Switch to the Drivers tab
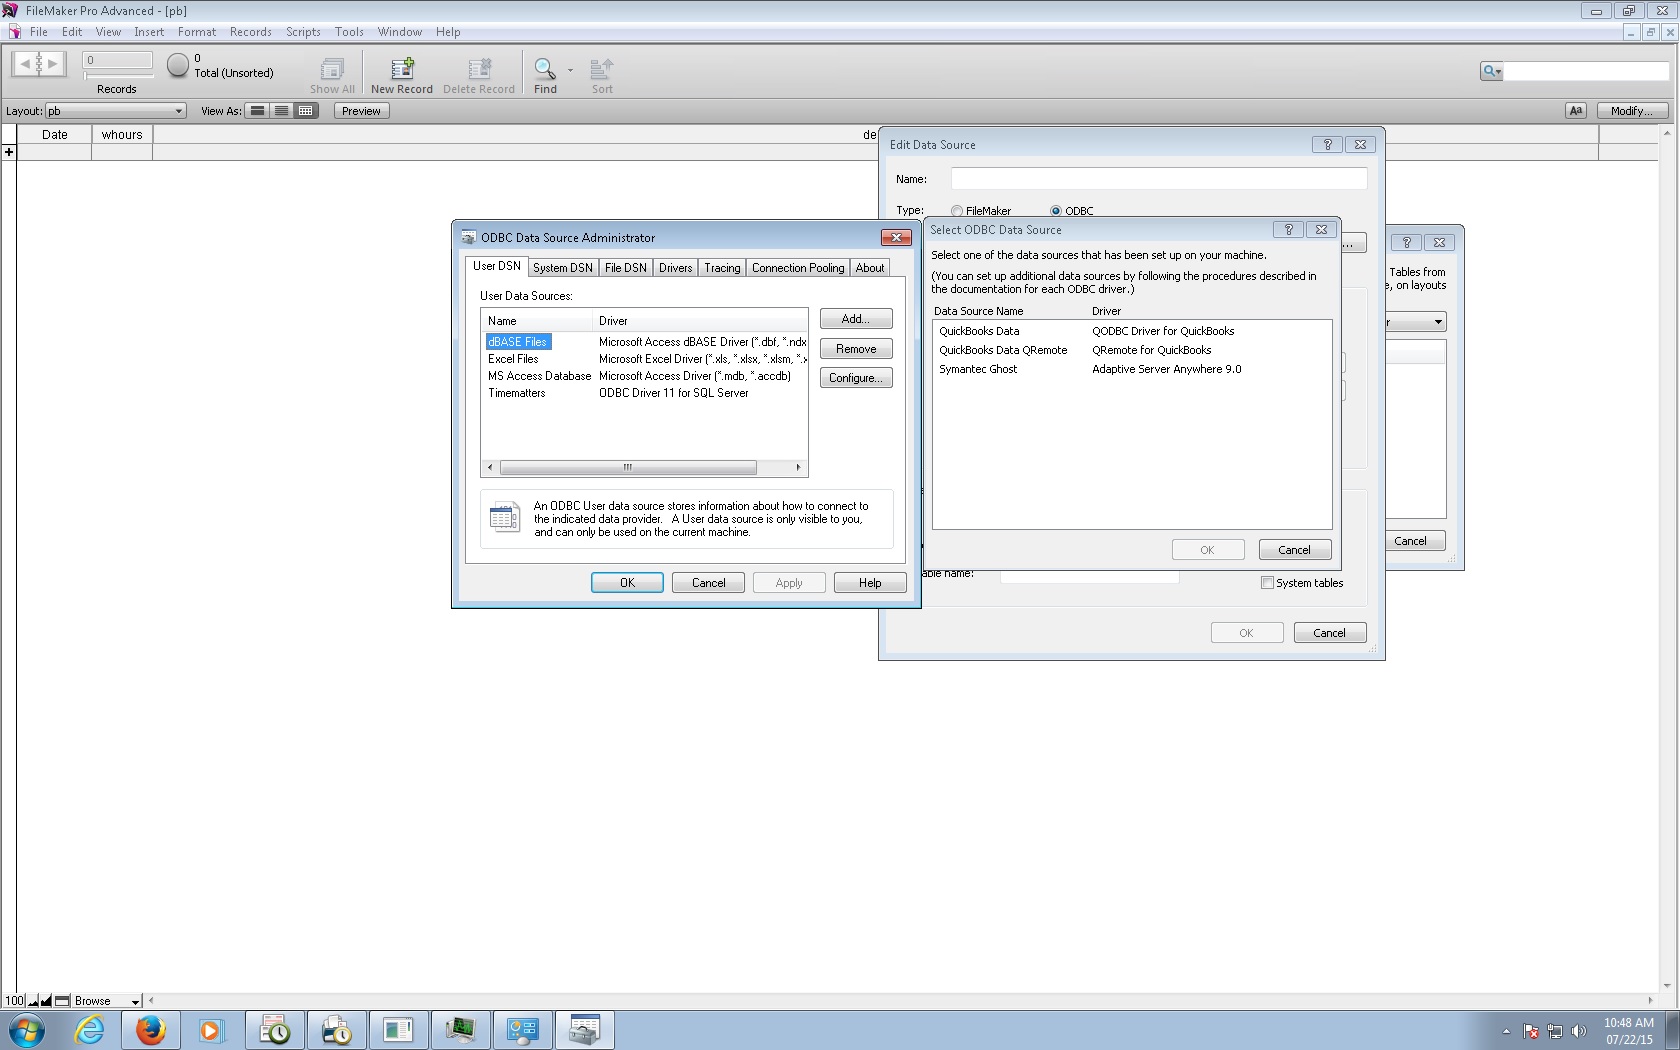Viewport: 1680px width, 1050px height. (675, 268)
